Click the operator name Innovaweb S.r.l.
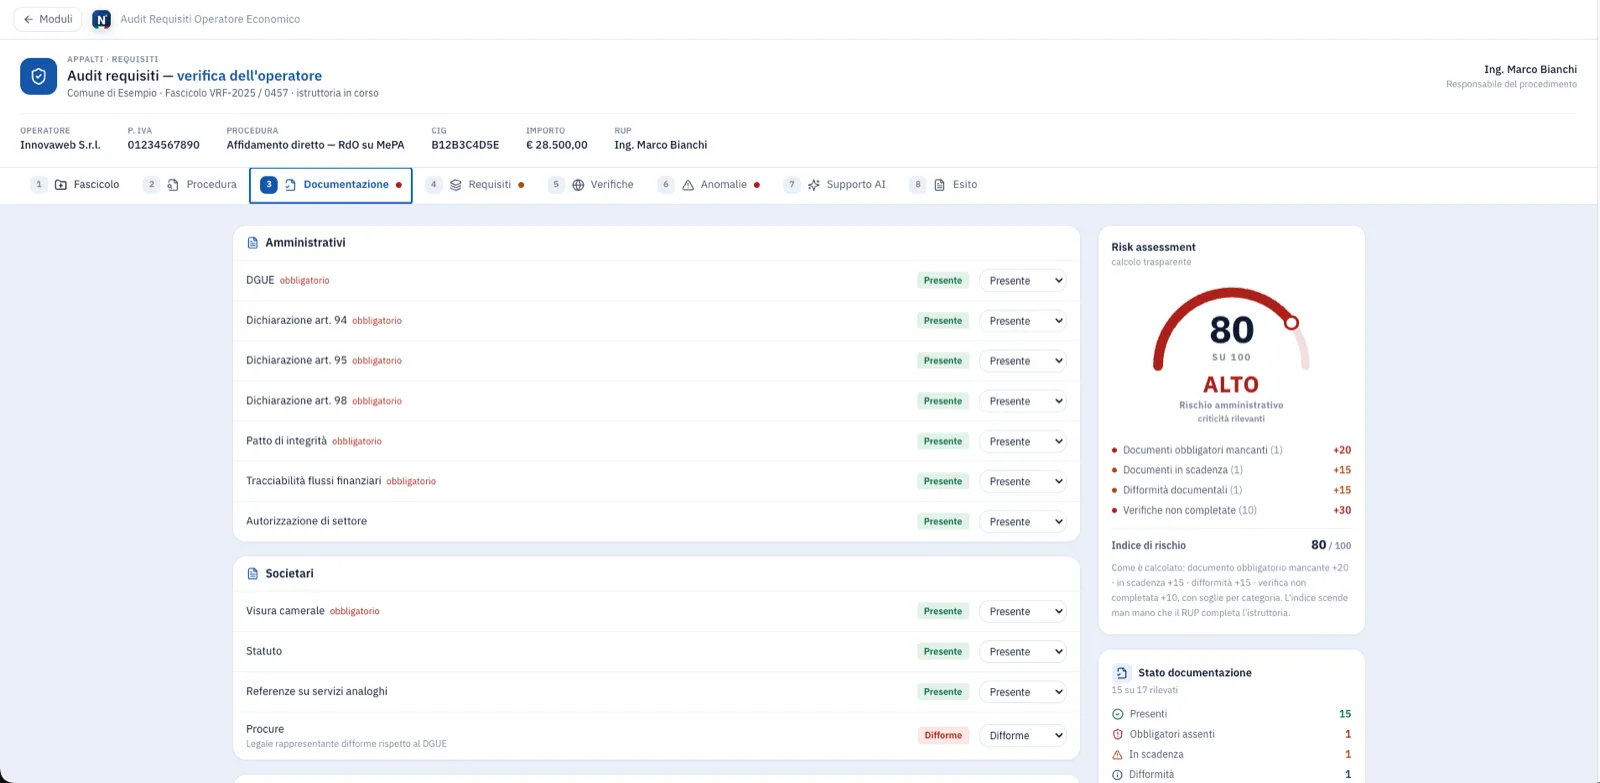The image size is (1600, 783). pos(60,145)
